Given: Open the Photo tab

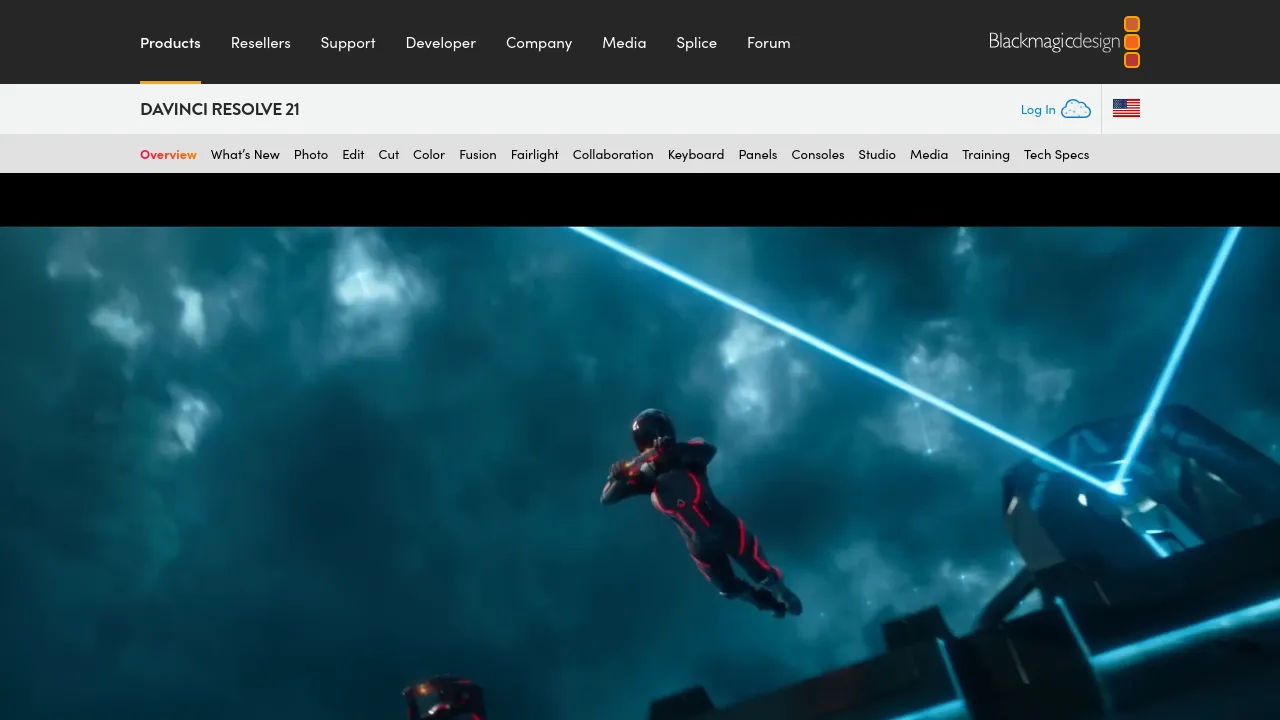Looking at the screenshot, I should pos(311,155).
